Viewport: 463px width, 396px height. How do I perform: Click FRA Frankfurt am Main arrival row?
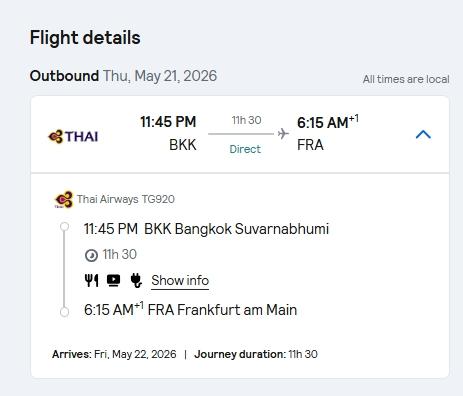coord(190,310)
